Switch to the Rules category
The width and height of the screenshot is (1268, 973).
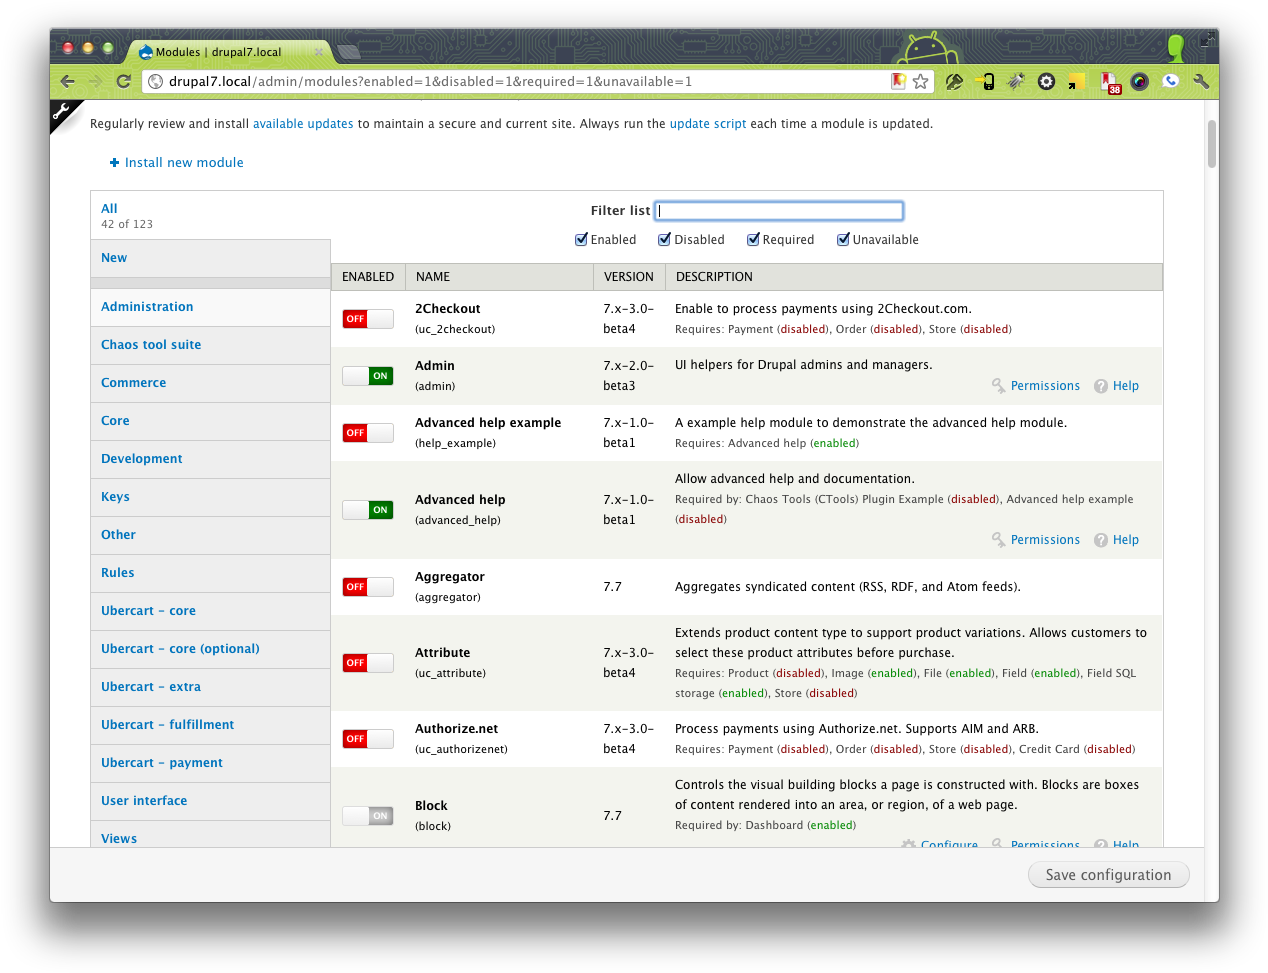click(x=210, y=573)
